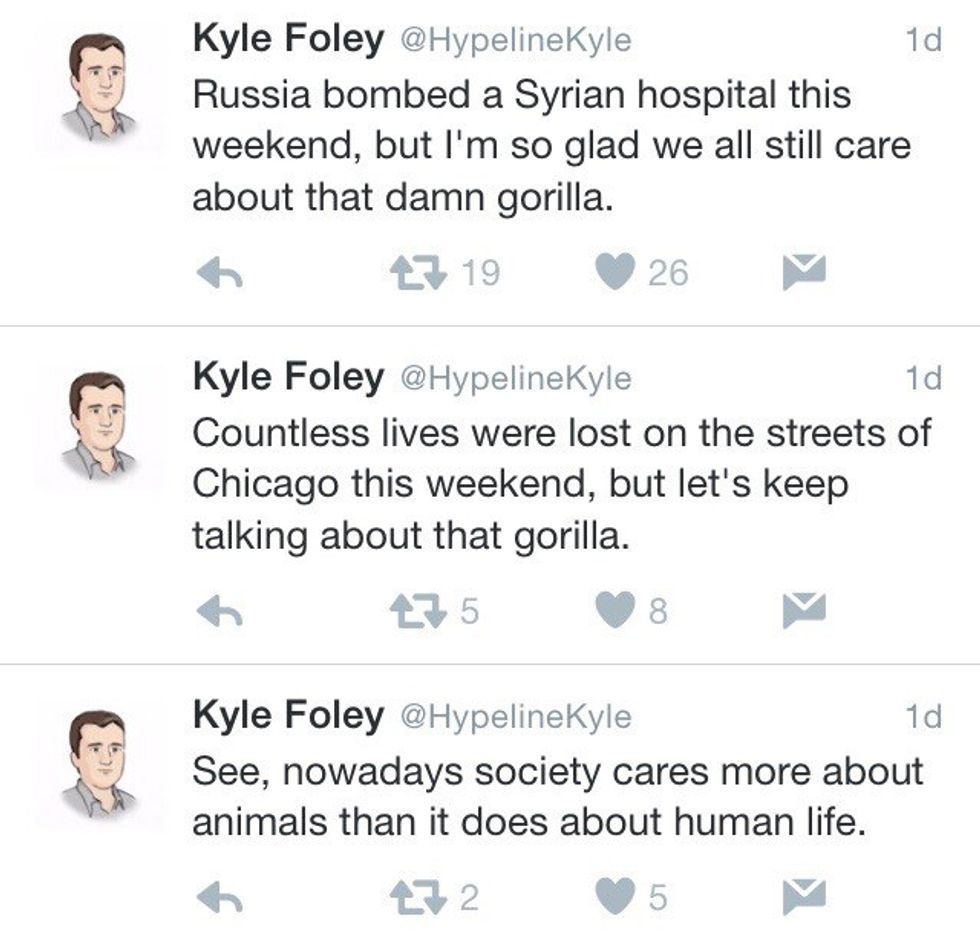The width and height of the screenshot is (980, 936).
Task: Click the 1d timestamp on the first tweet
Action: tap(922, 41)
